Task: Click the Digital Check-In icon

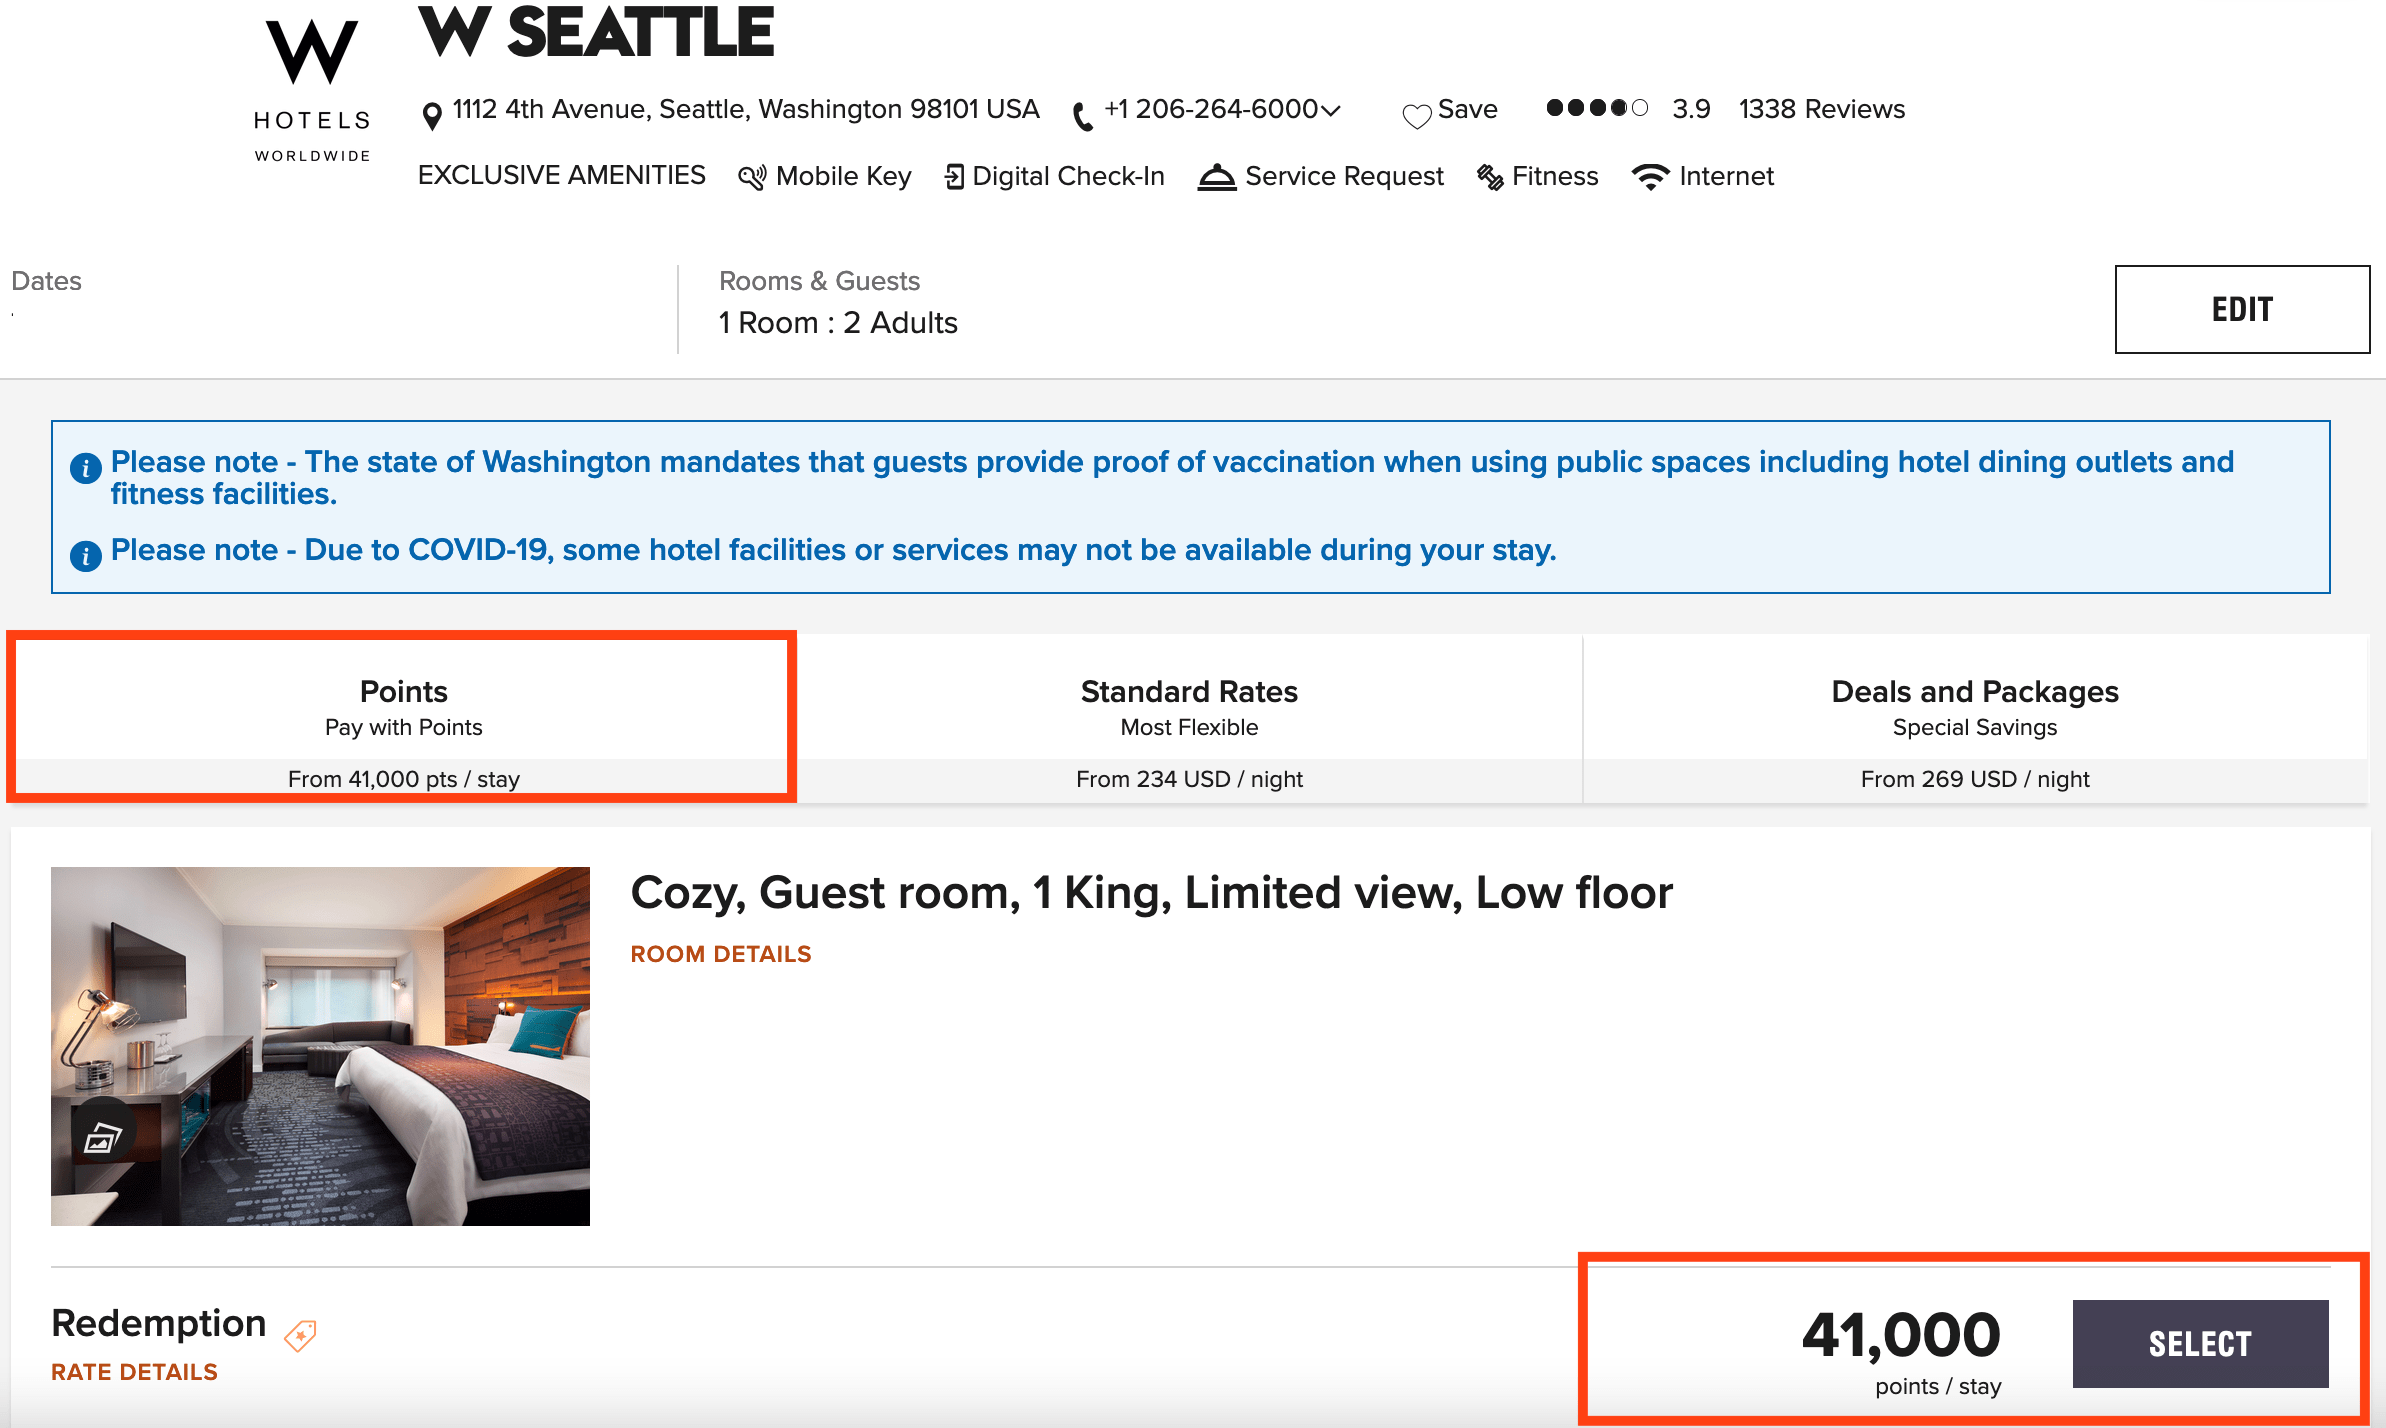Action: coord(953,175)
